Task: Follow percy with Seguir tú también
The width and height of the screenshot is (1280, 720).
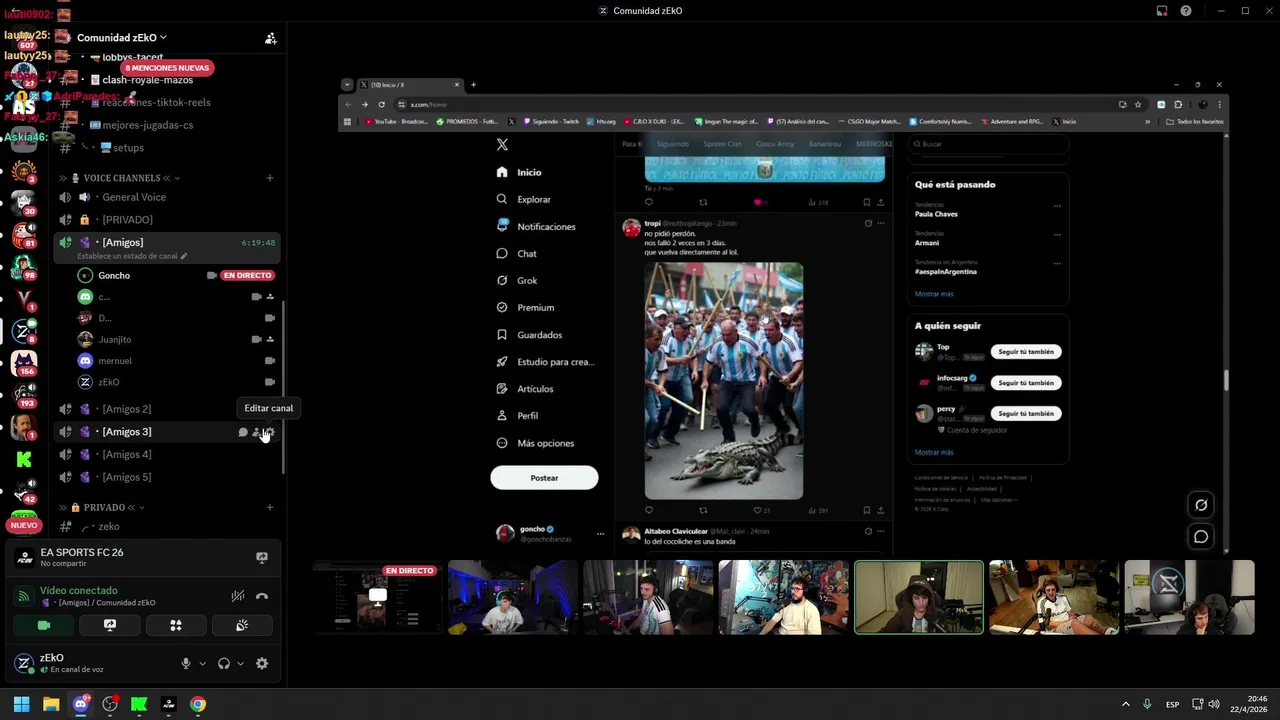Action: [1026, 413]
